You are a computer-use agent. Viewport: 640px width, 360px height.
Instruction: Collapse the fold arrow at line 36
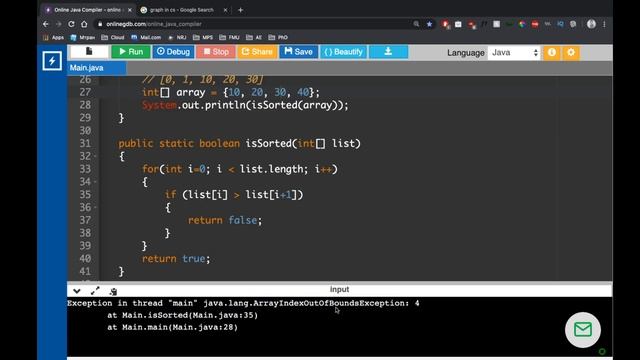tap(95, 207)
